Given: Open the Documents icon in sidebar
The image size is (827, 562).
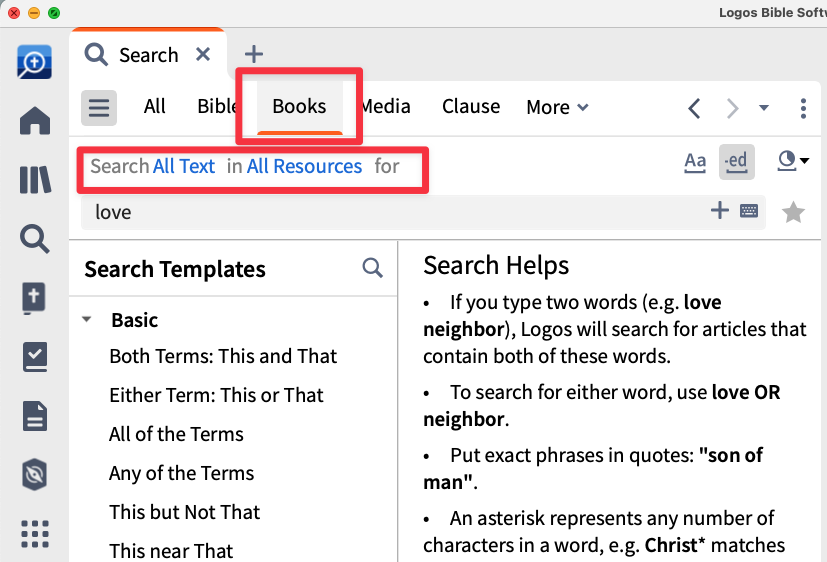Looking at the screenshot, I should [35, 416].
